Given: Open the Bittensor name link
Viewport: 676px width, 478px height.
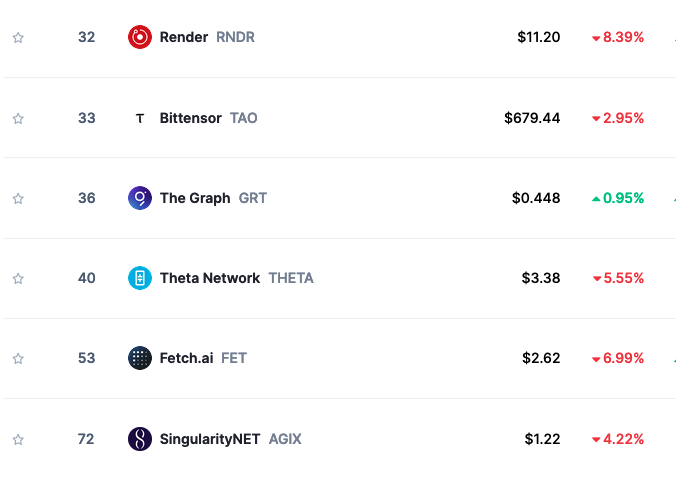Looking at the screenshot, I should tap(191, 118).
